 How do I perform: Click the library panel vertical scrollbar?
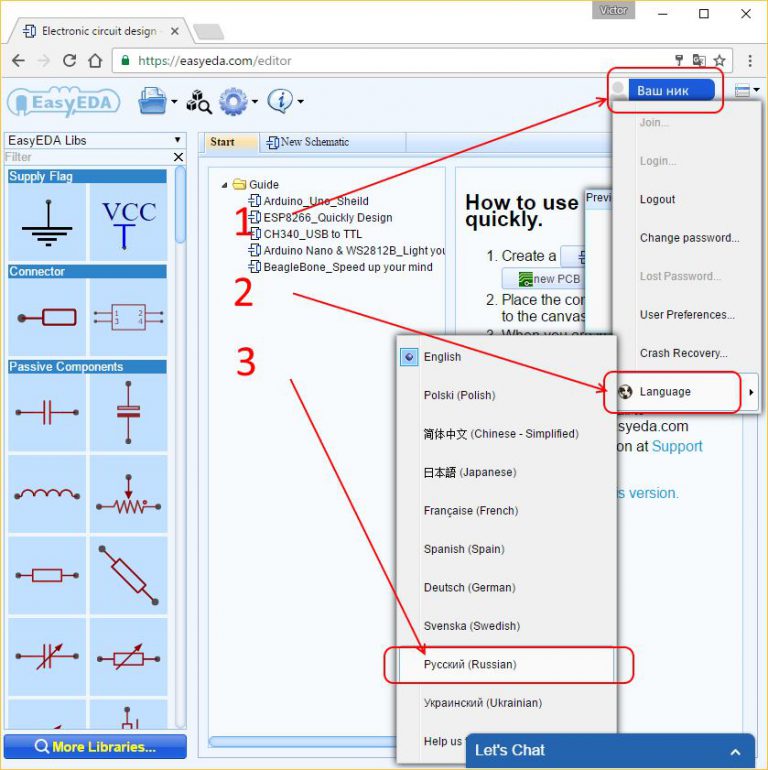(x=180, y=205)
